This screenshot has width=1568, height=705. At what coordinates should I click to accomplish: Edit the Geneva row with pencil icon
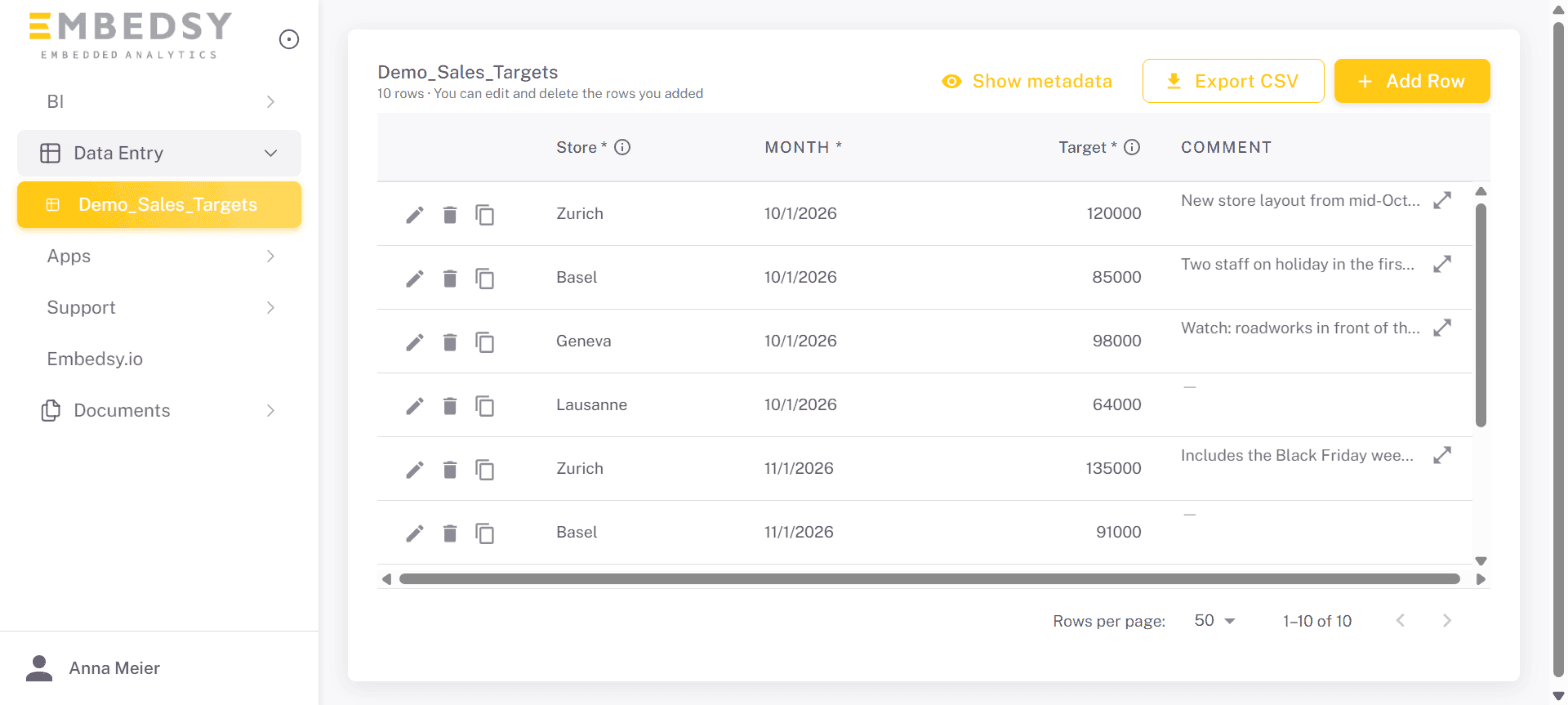[415, 342]
